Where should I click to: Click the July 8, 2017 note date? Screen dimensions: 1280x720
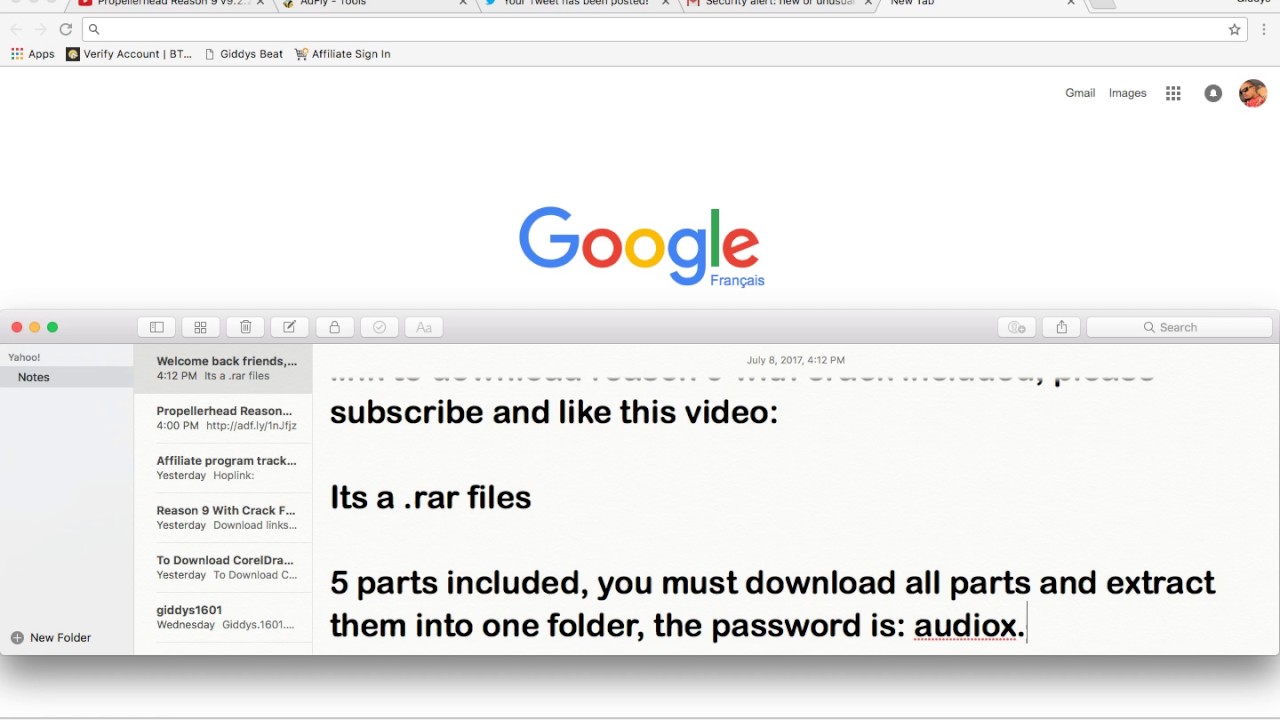[795, 360]
